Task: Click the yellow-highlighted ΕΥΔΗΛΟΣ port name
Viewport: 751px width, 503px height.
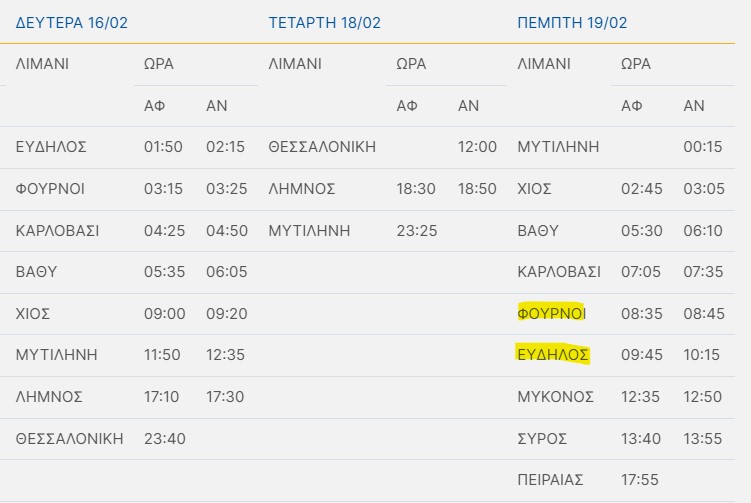Action: pyautogui.click(x=553, y=354)
